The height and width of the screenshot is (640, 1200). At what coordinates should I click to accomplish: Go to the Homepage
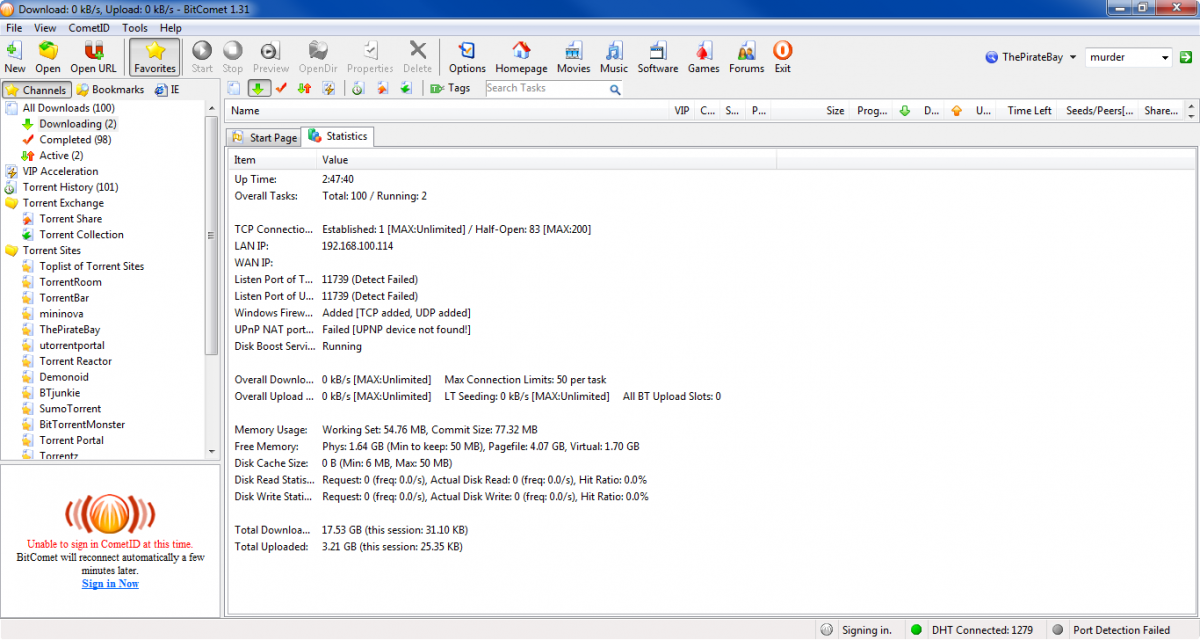(x=521, y=57)
